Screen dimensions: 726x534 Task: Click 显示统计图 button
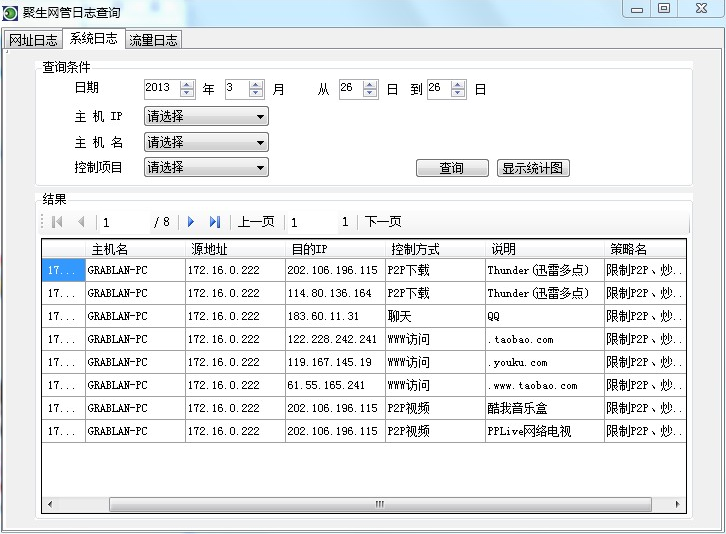click(533, 168)
